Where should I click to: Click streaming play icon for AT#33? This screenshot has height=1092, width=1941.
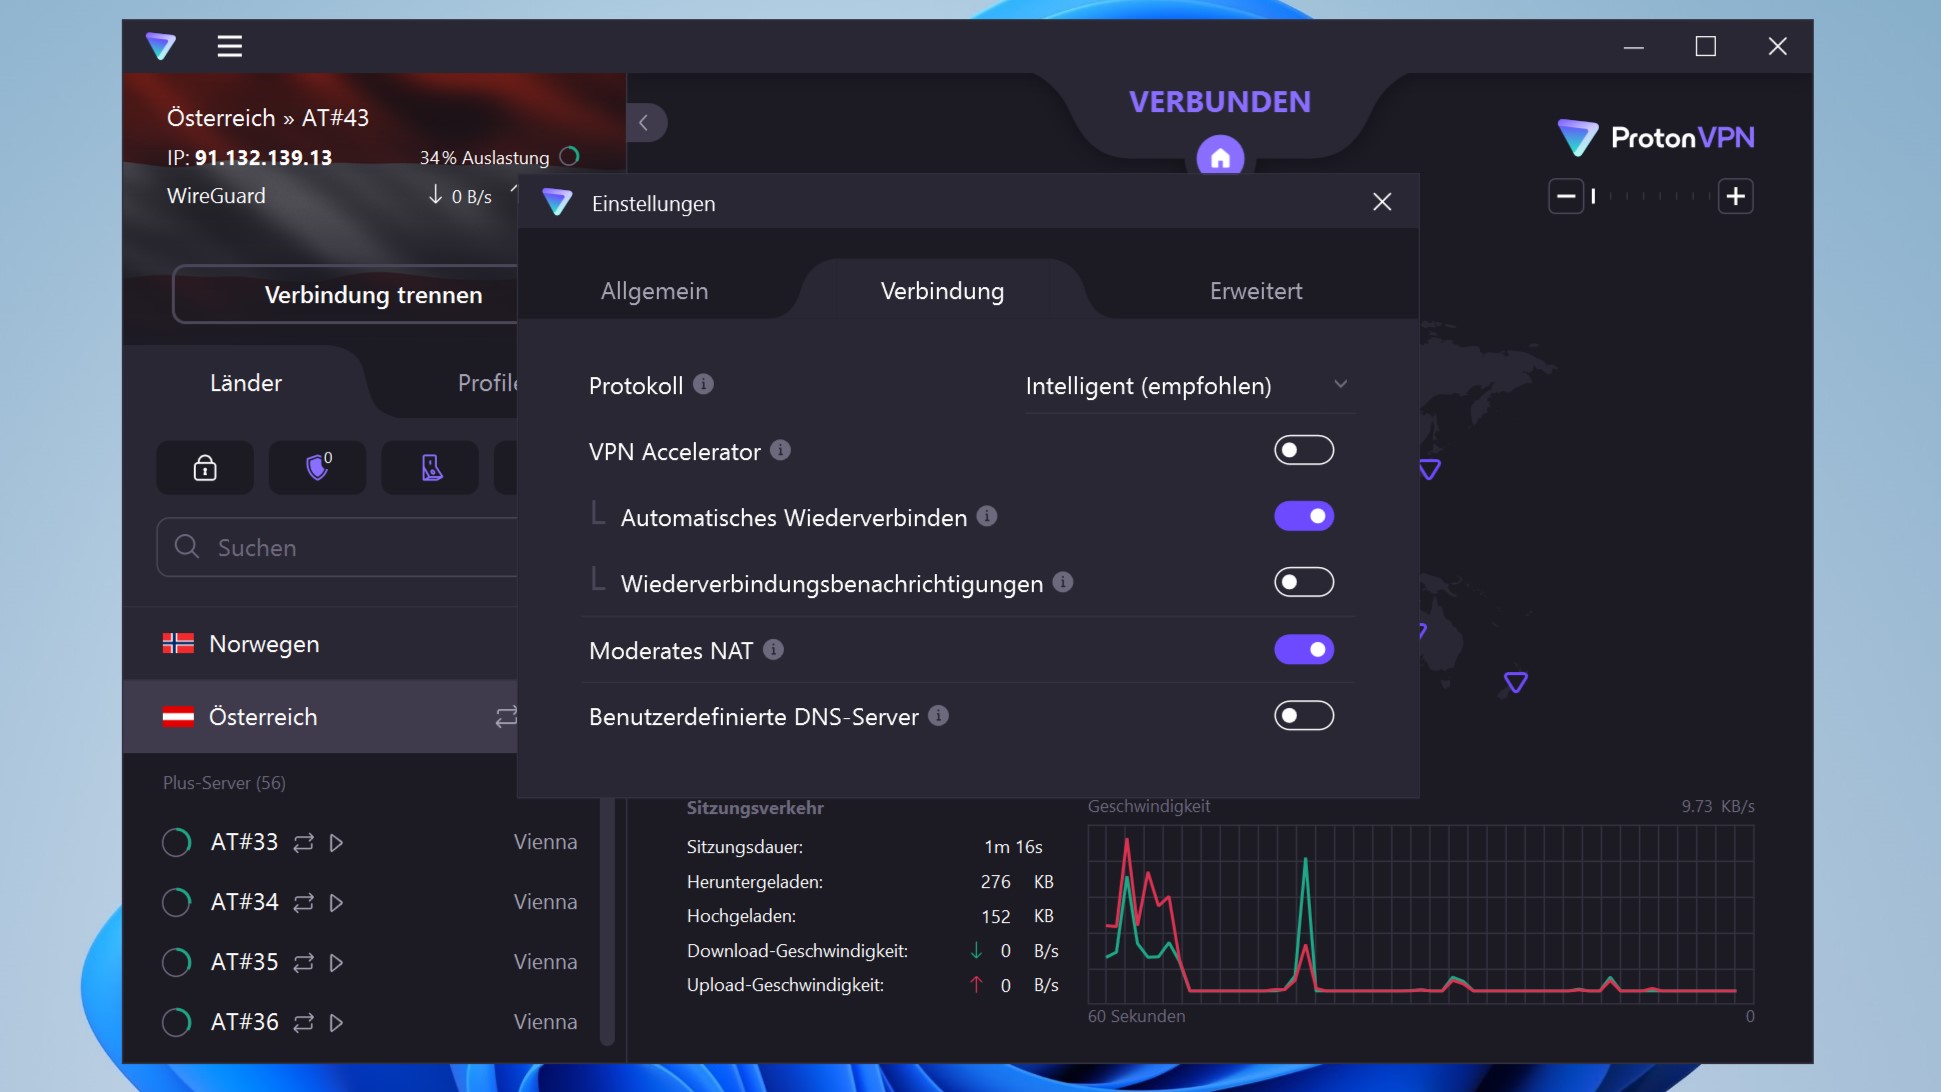click(x=336, y=843)
